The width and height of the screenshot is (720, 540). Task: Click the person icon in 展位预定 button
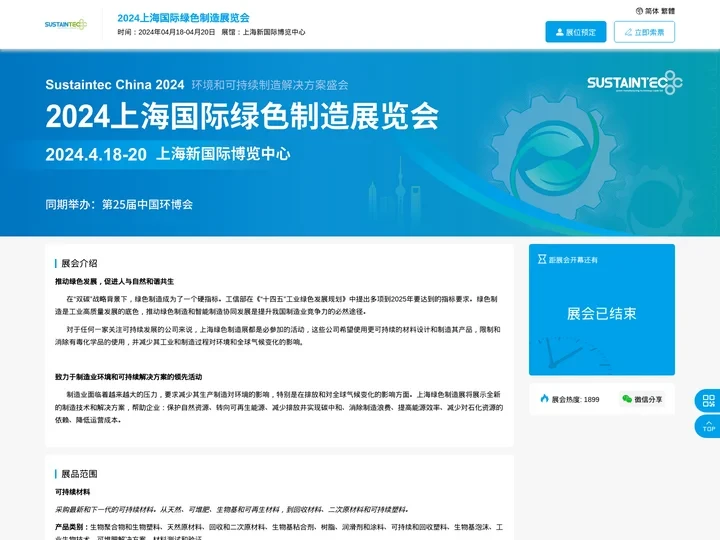tap(560, 32)
